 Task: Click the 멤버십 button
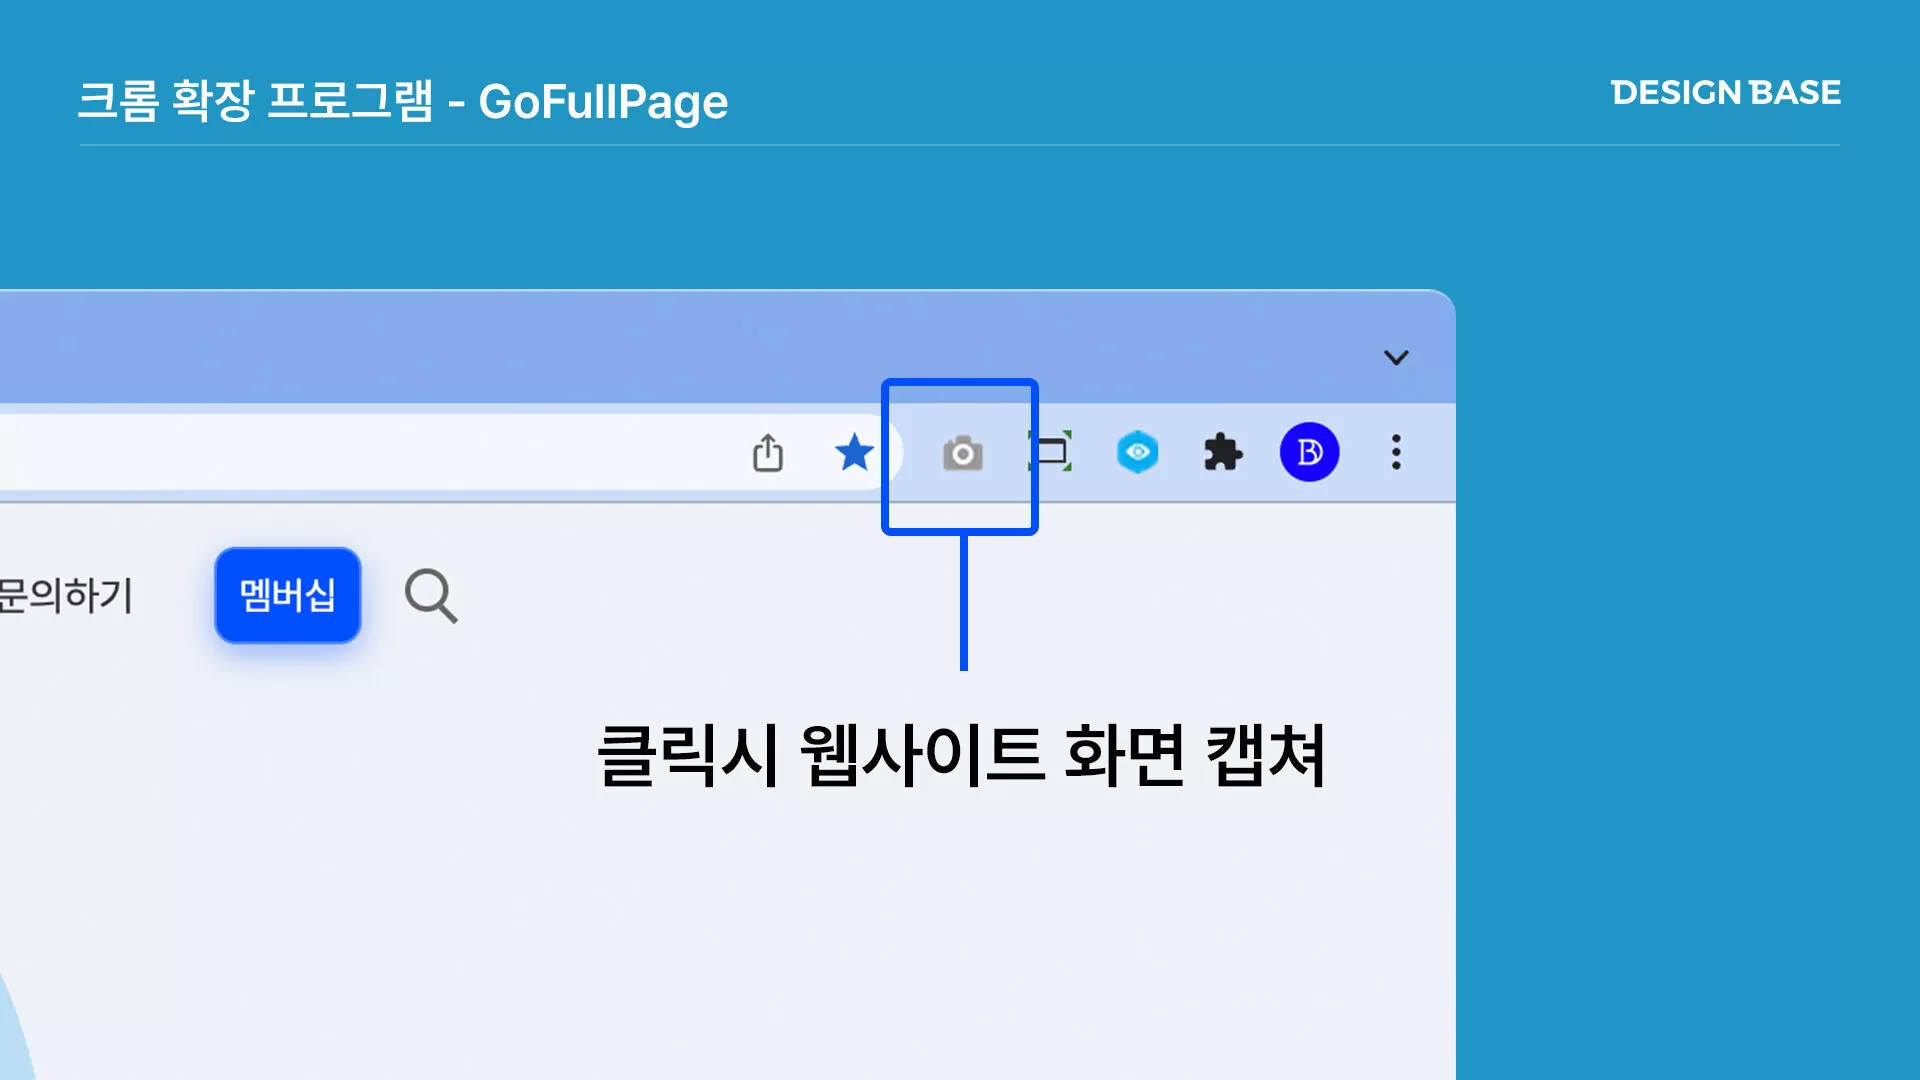click(x=288, y=595)
